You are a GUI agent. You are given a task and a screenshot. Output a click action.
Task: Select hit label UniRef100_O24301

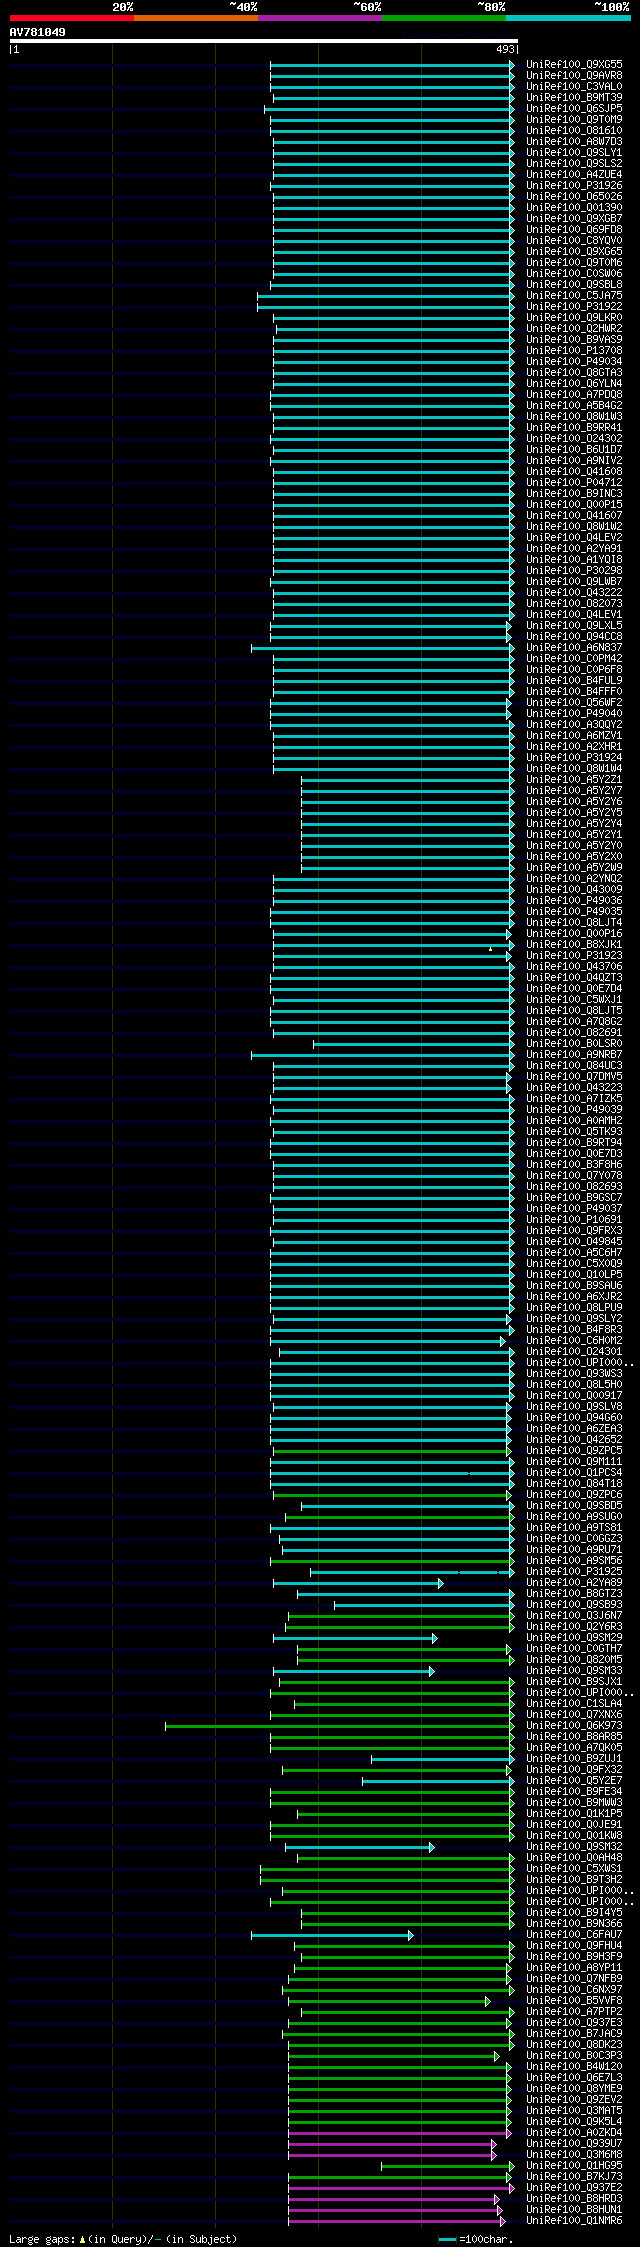coord(574,1351)
